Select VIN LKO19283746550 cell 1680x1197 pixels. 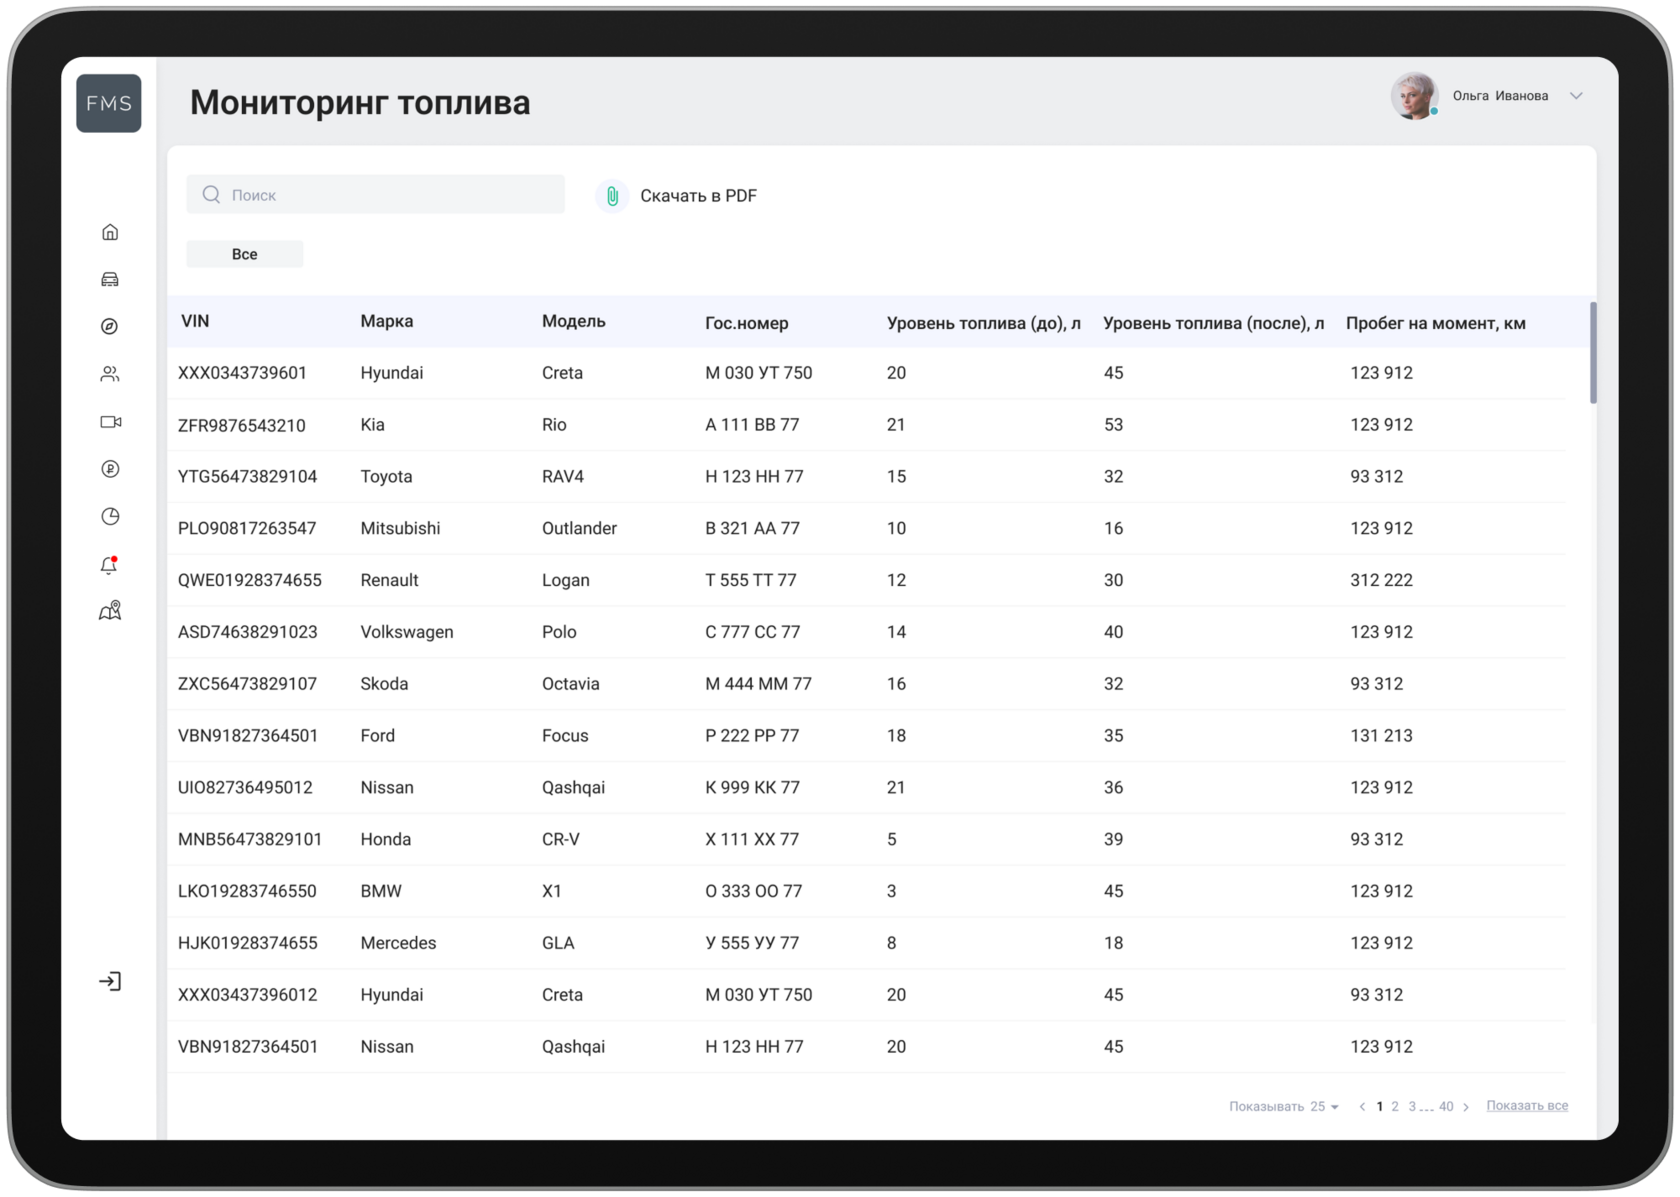247,892
